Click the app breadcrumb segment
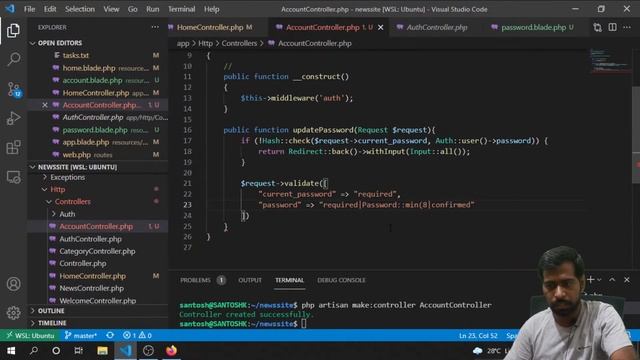Screen dimensions: 640x360 click(x=183, y=43)
